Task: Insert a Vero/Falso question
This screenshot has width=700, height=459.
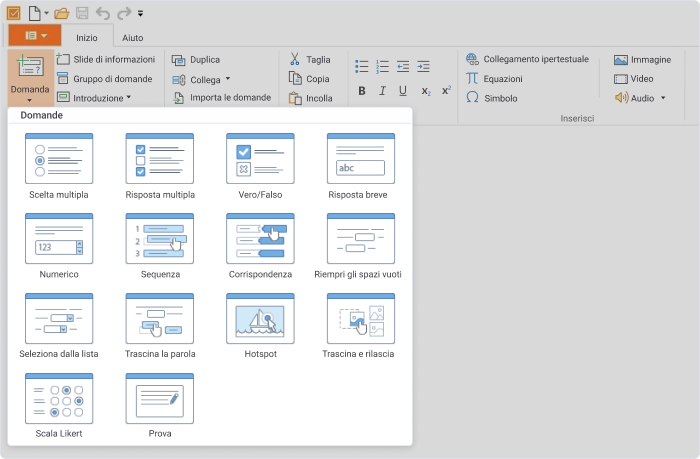Action: [x=260, y=166]
